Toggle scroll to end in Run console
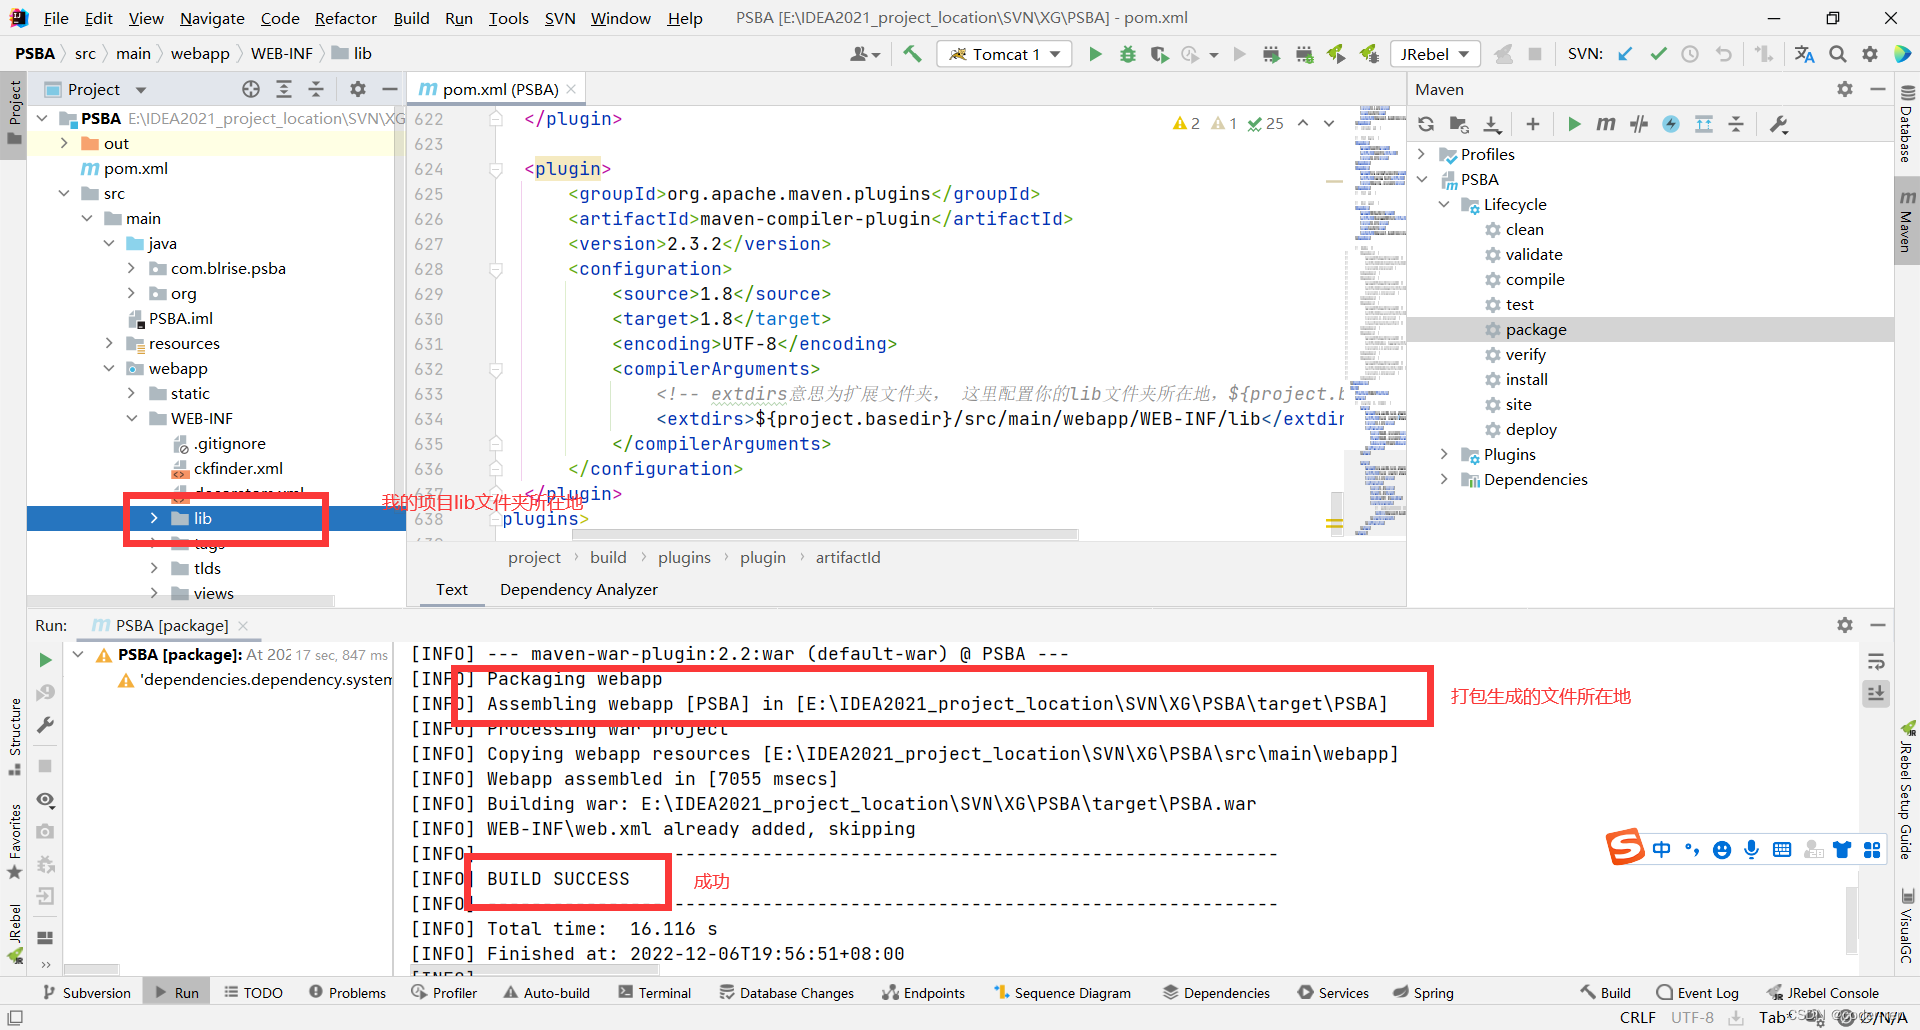Screen dimensions: 1920x1030 1876,693
